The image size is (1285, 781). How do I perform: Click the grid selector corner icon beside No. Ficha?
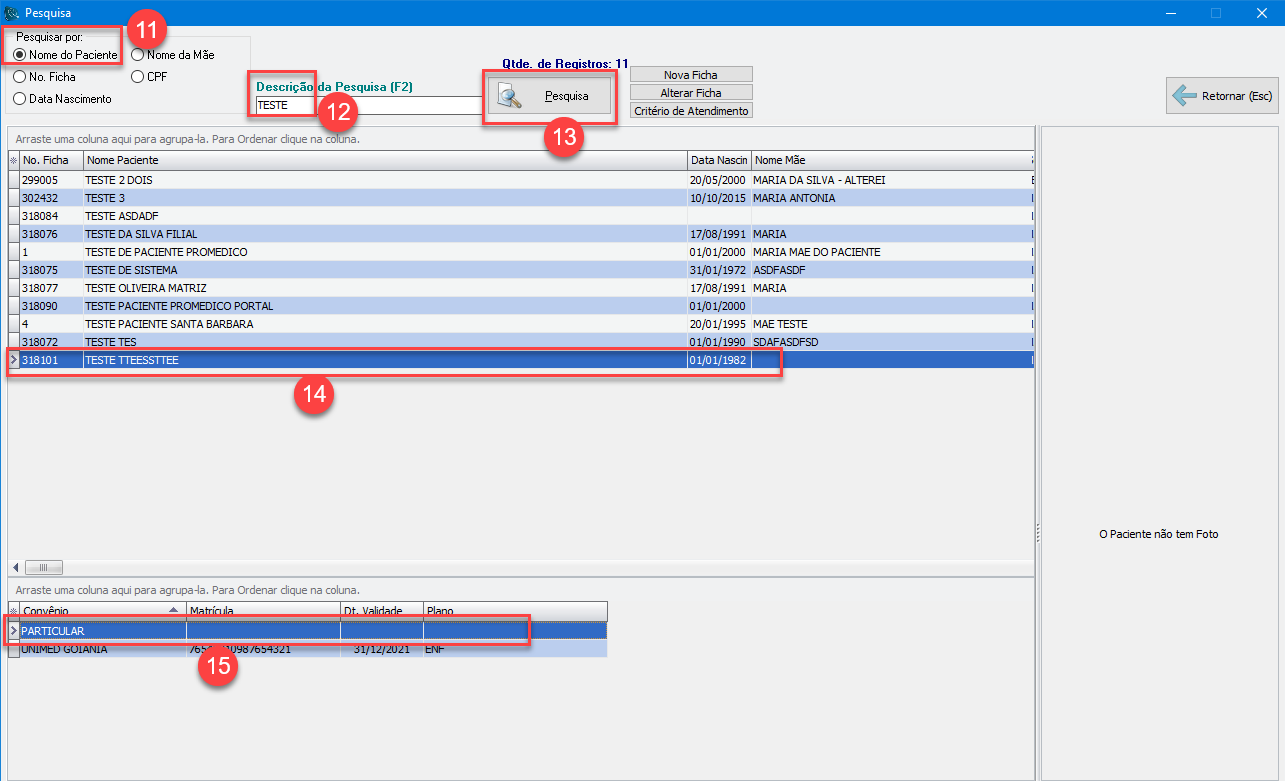coord(14,160)
